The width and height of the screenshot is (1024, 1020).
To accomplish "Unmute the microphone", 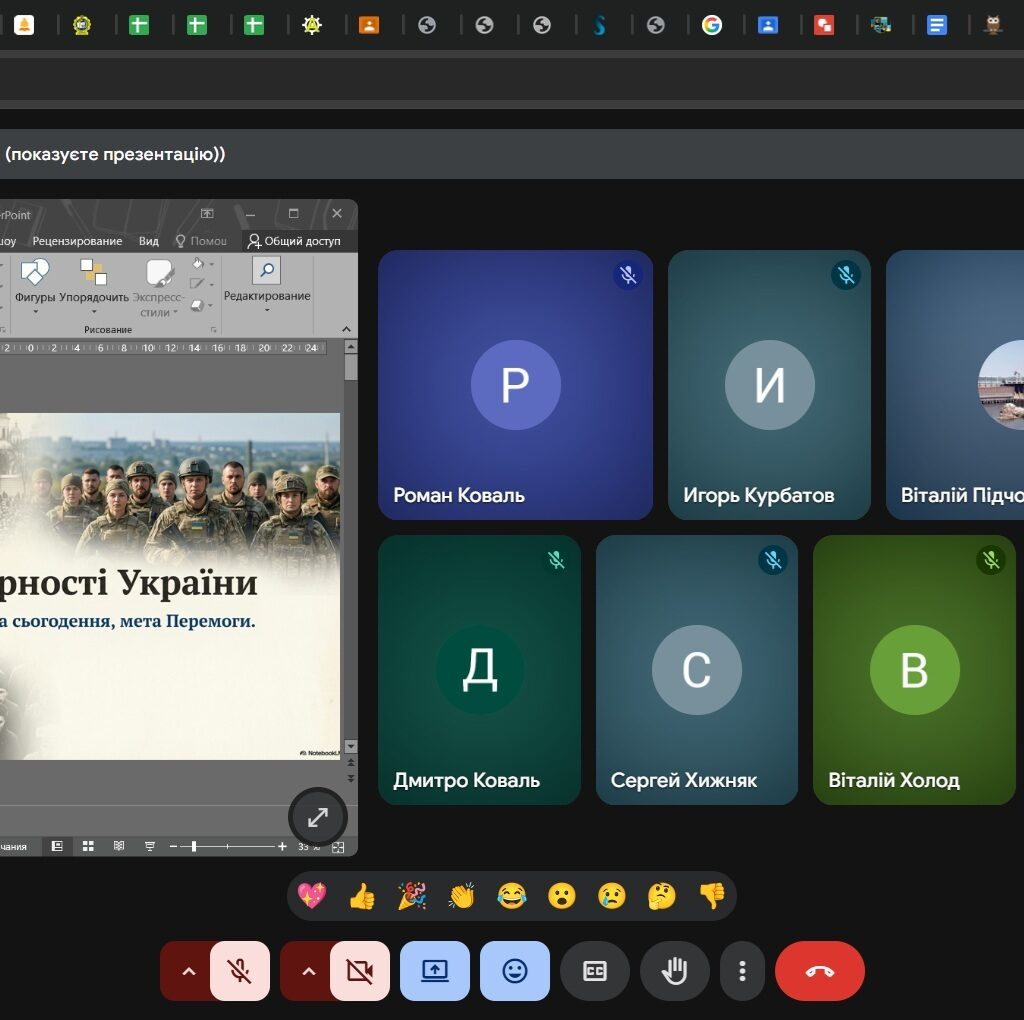I will 240,971.
